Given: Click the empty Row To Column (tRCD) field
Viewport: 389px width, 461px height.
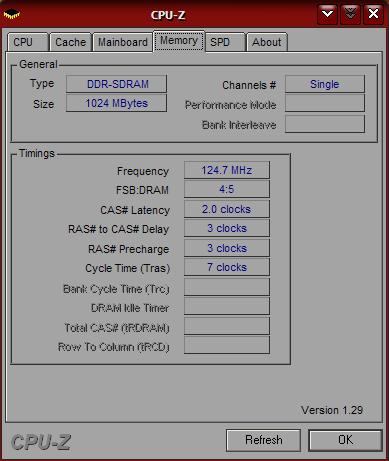Looking at the screenshot, I should (227, 345).
